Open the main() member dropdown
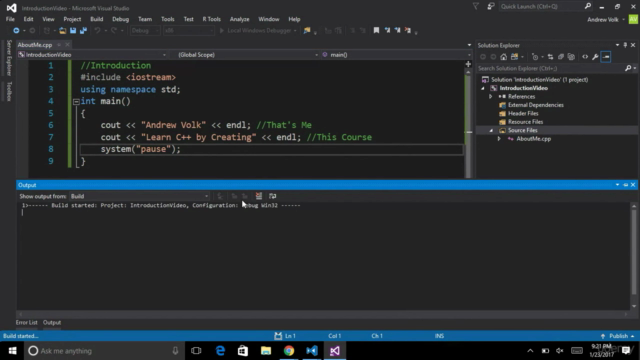This screenshot has height=360, width=640. coord(396,55)
